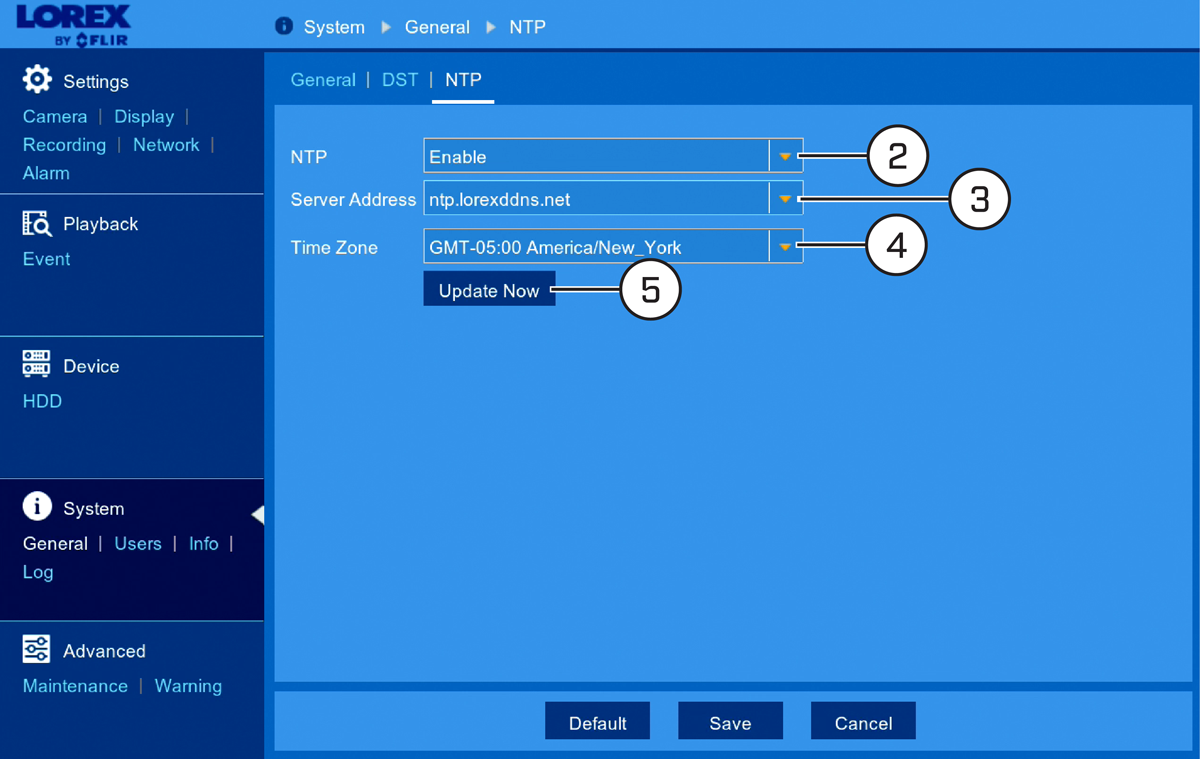The width and height of the screenshot is (1200, 759).
Task: Switch to the DST tab
Action: (x=400, y=80)
